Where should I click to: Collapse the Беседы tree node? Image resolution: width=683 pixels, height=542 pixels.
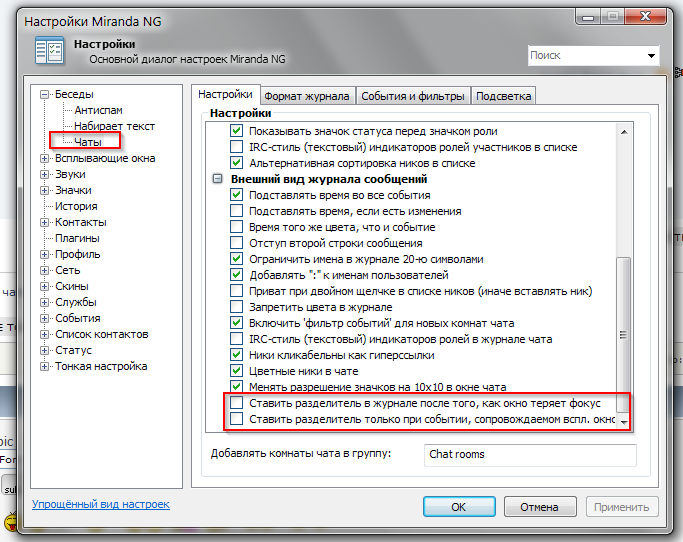coord(44,95)
